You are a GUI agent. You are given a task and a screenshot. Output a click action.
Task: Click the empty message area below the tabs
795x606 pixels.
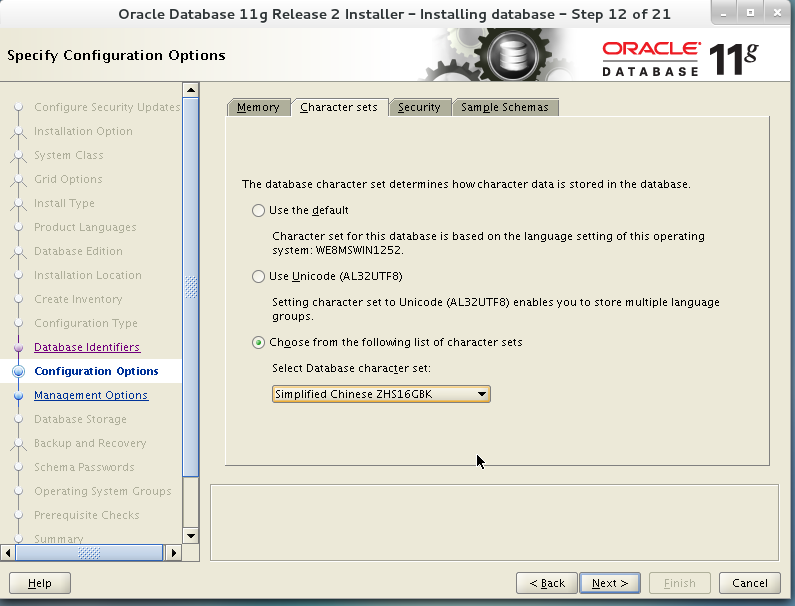(494, 522)
